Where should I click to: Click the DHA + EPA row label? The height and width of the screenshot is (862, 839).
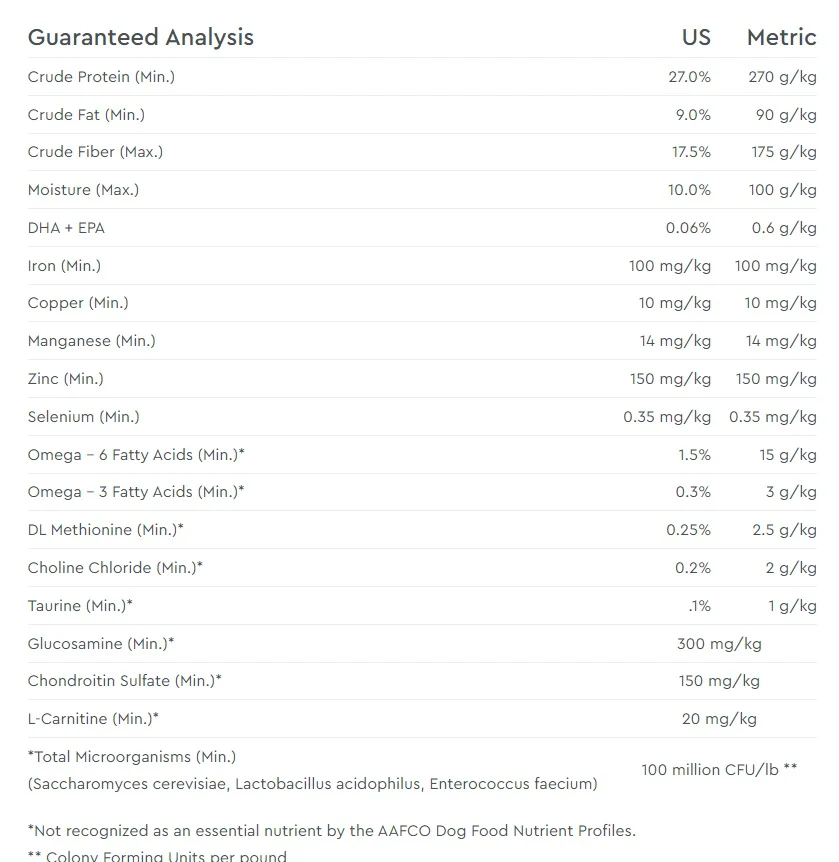[x=66, y=228]
